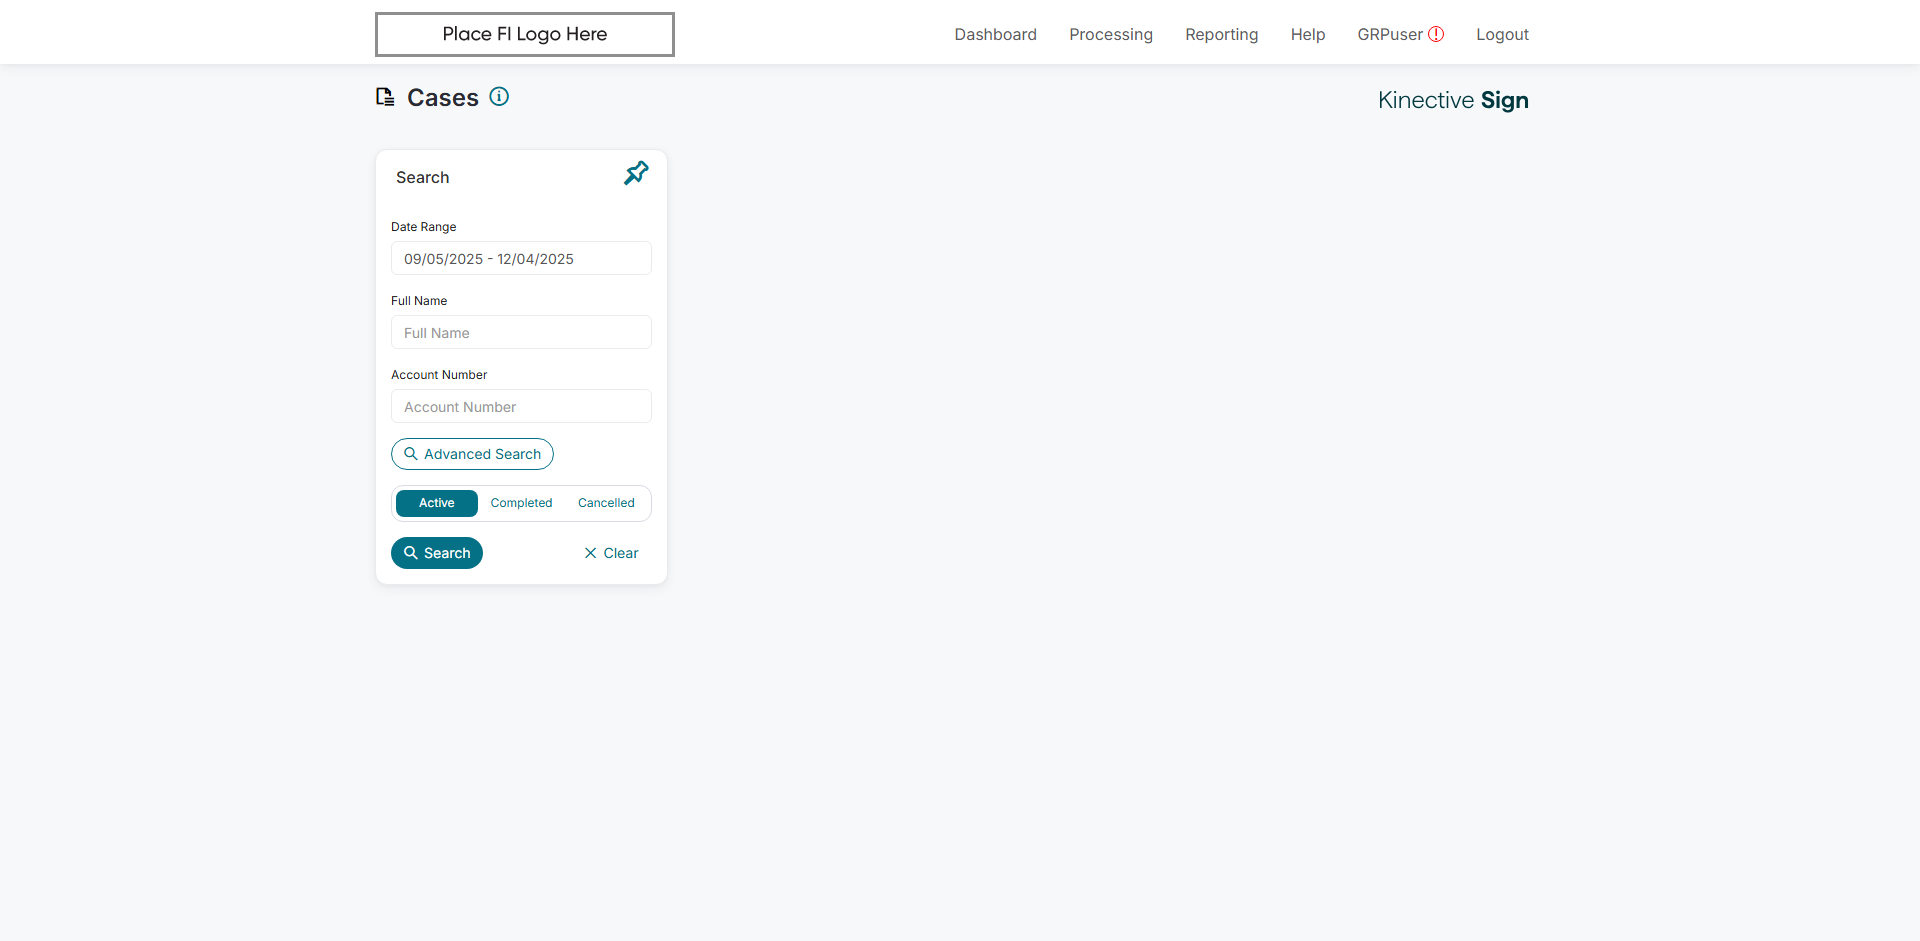The width and height of the screenshot is (1920, 941).
Task: Focus the Account Number input field
Action: pyautogui.click(x=521, y=406)
